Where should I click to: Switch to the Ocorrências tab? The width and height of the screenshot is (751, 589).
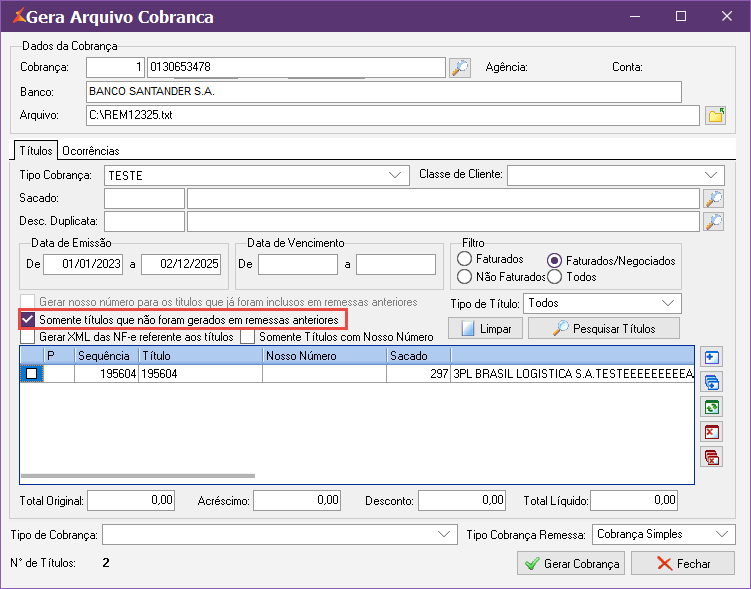coord(91,151)
